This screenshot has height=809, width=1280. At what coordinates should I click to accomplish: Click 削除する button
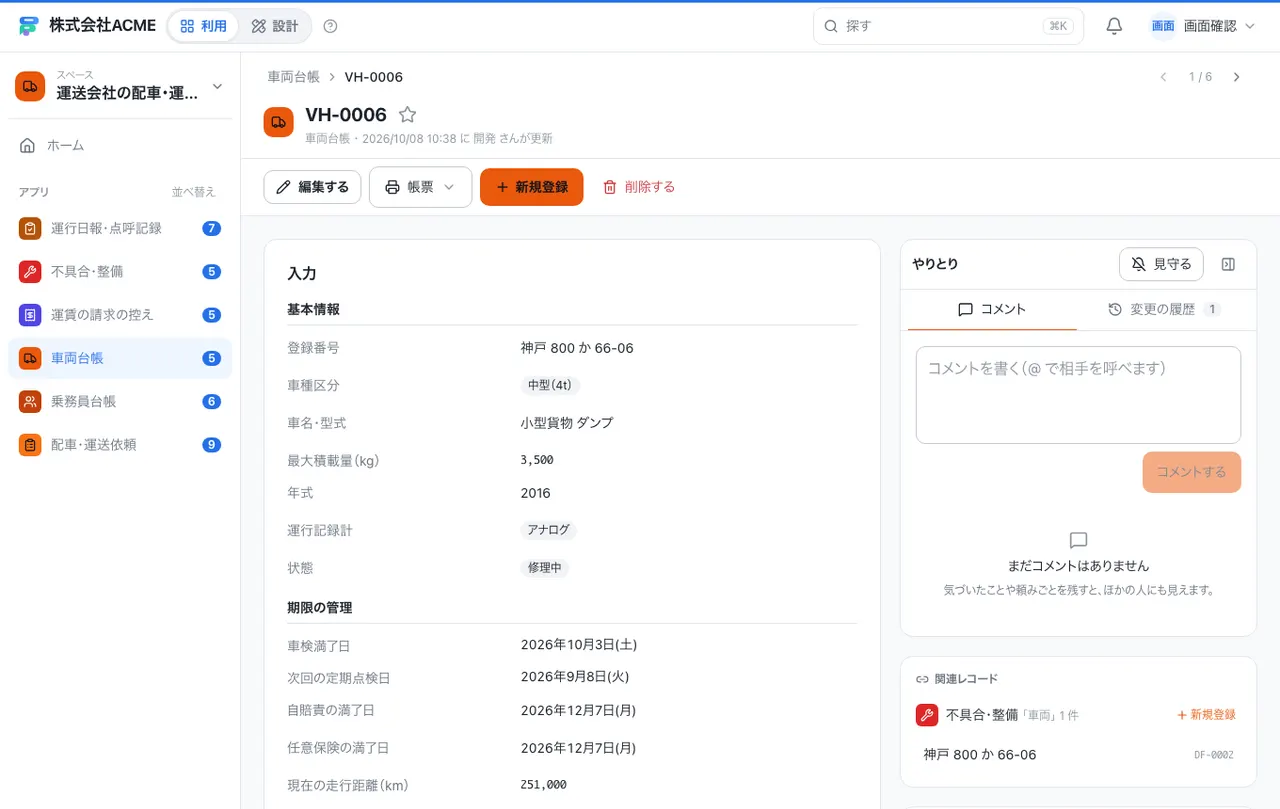pos(639,187)
